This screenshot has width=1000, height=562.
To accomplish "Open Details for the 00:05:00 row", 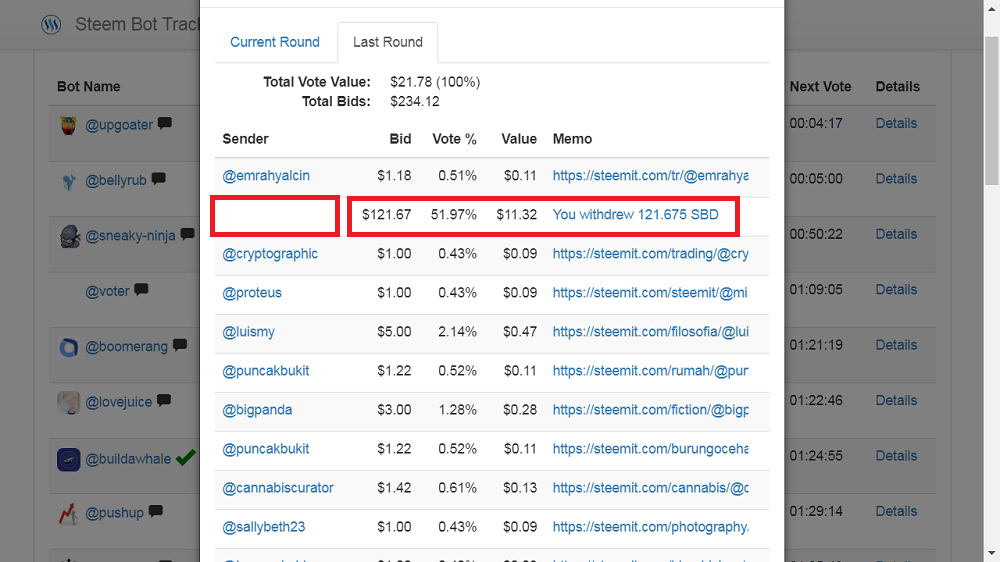I will pos(896,179).
